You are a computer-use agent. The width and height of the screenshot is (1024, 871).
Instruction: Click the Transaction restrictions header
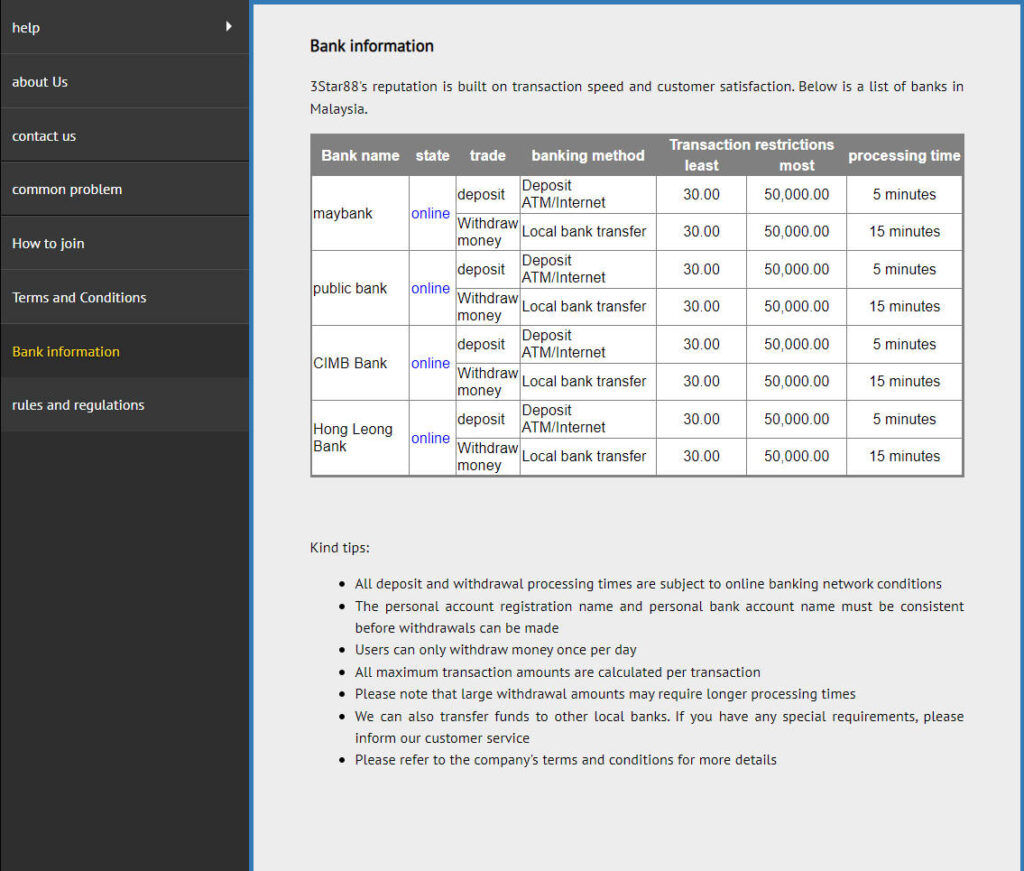point(751,145)
